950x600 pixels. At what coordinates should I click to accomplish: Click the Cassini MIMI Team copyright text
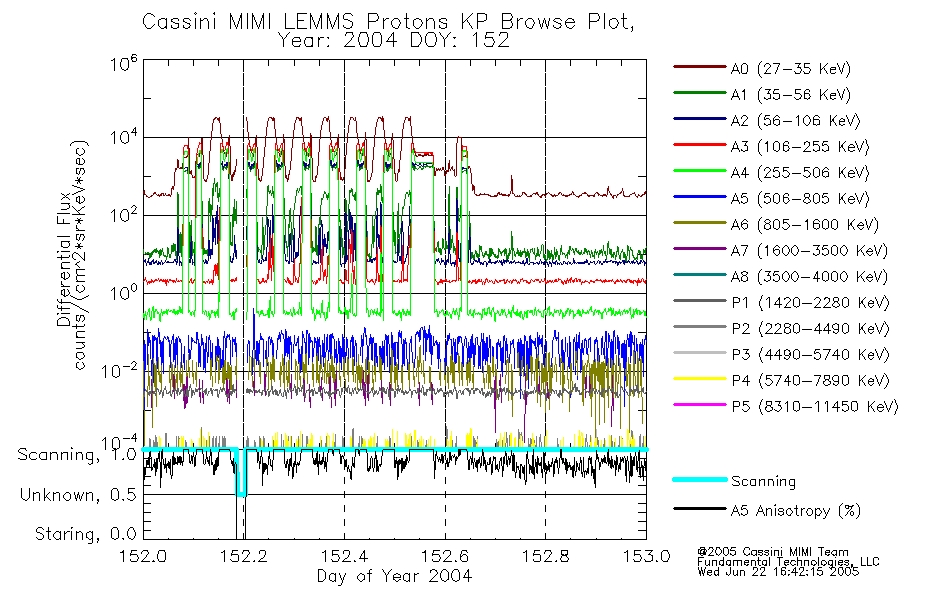772,552
